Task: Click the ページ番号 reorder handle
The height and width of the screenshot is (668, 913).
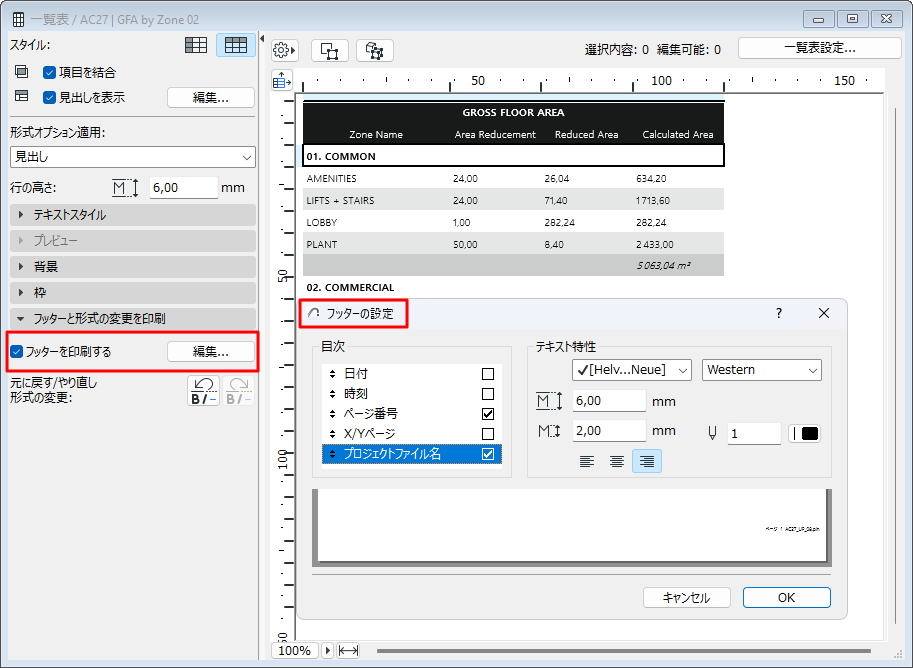Action: (x=332, y=413)
